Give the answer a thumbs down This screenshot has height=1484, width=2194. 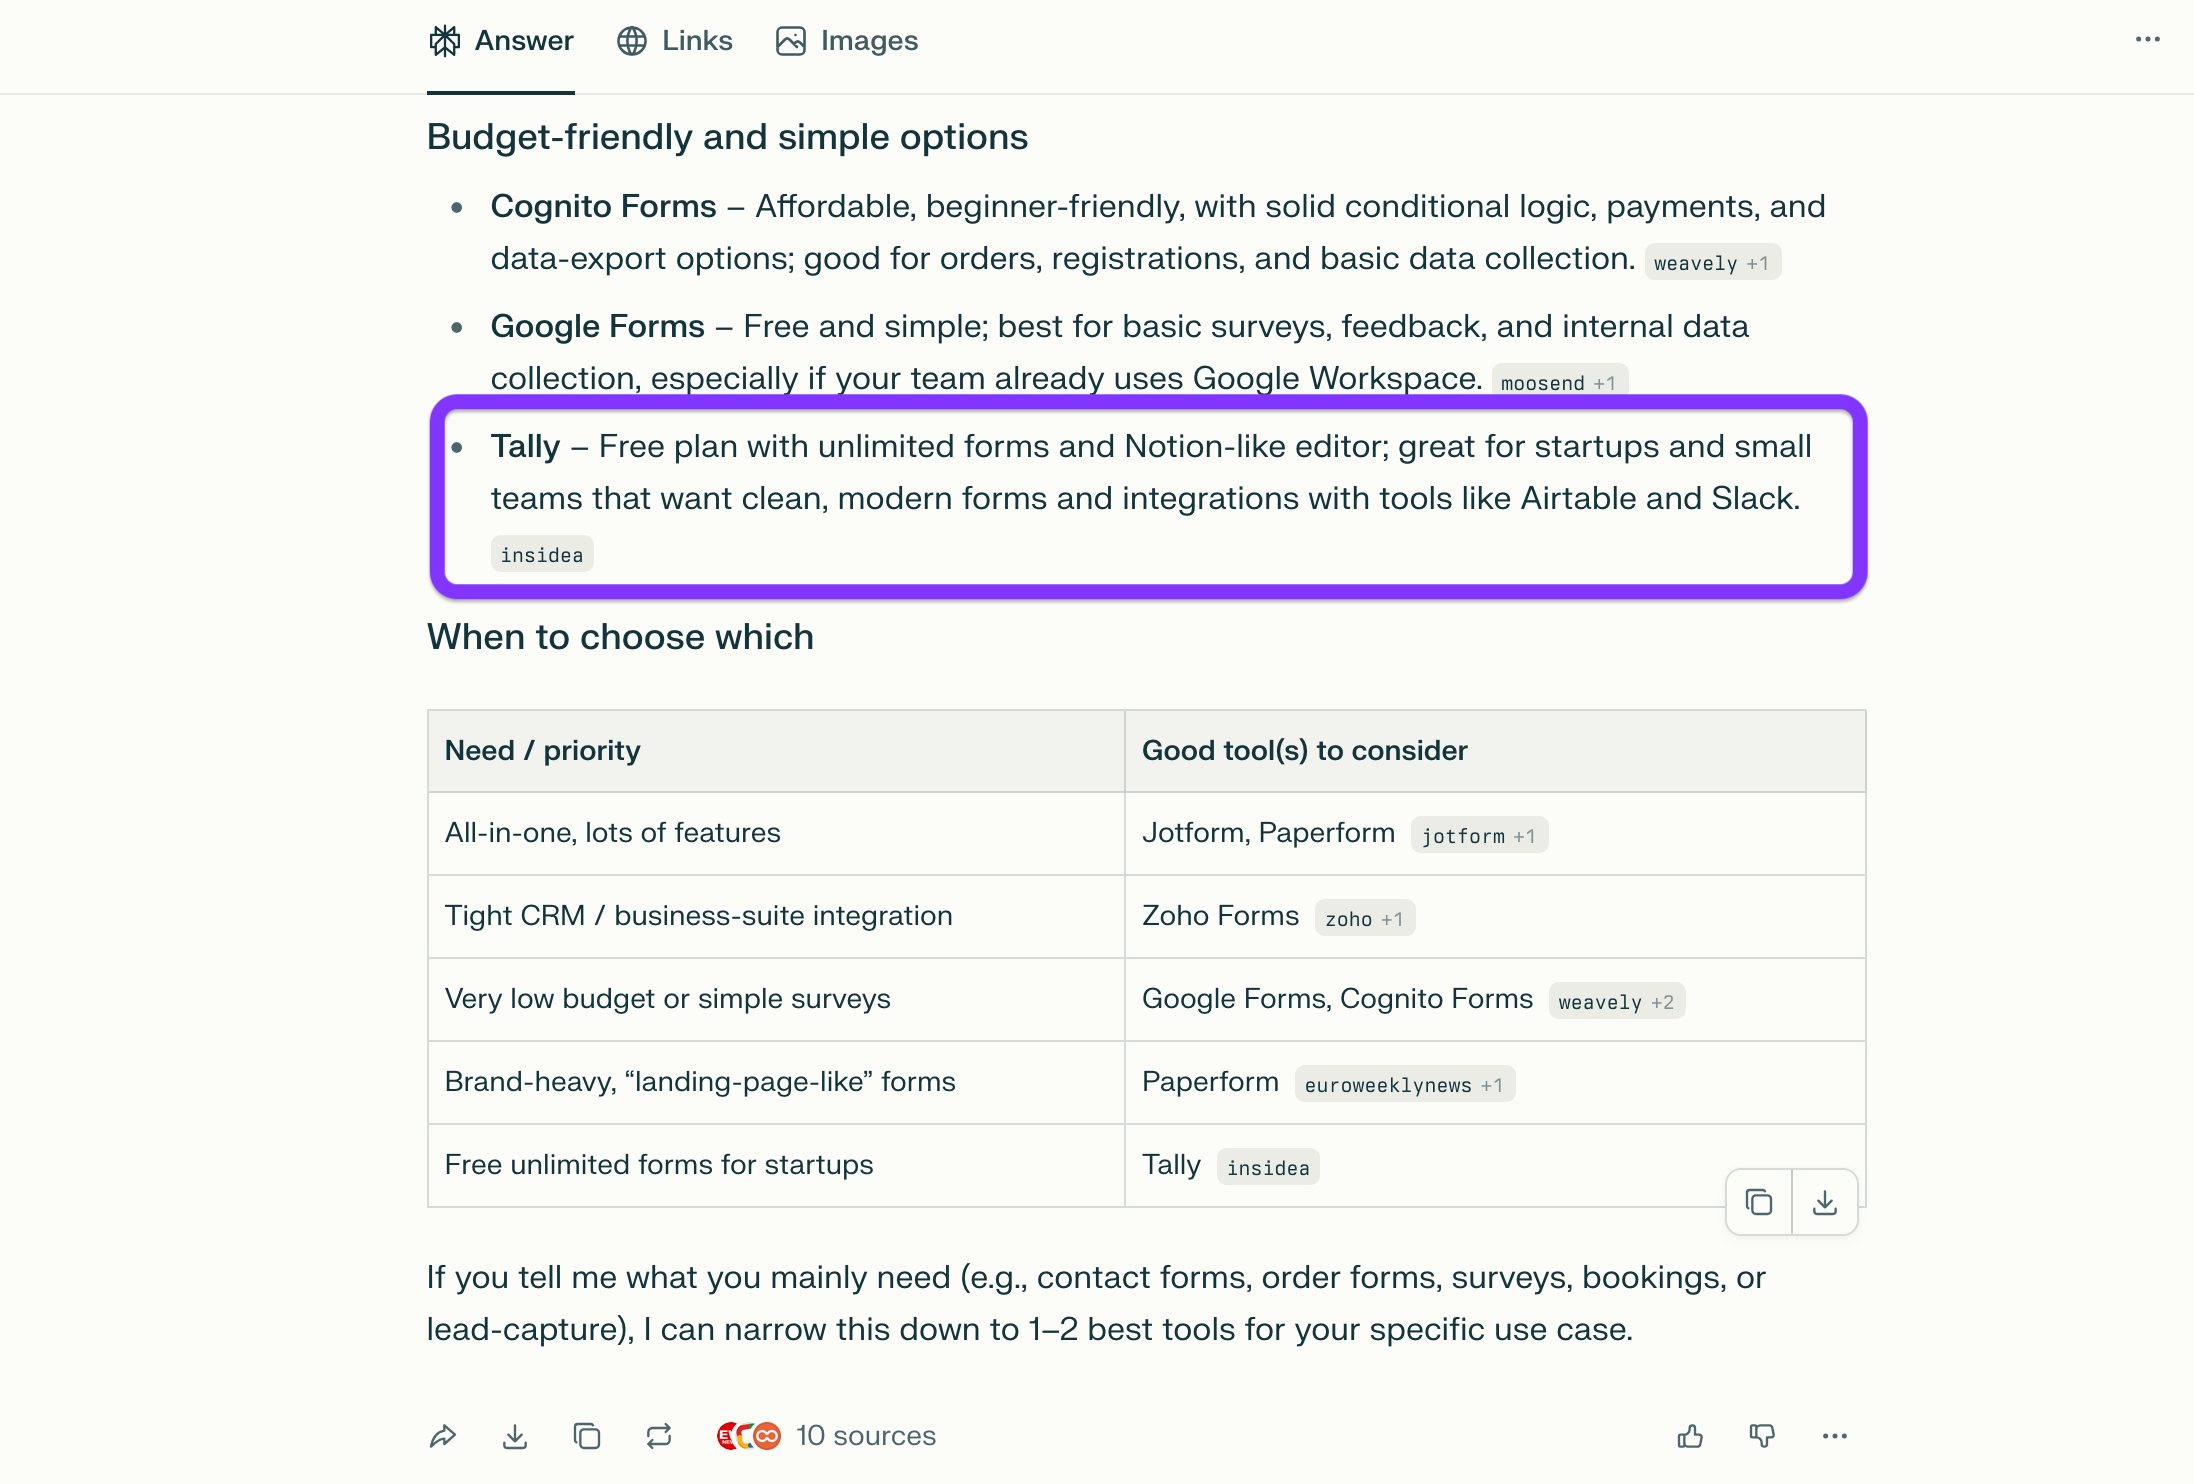point(1762,1436)
